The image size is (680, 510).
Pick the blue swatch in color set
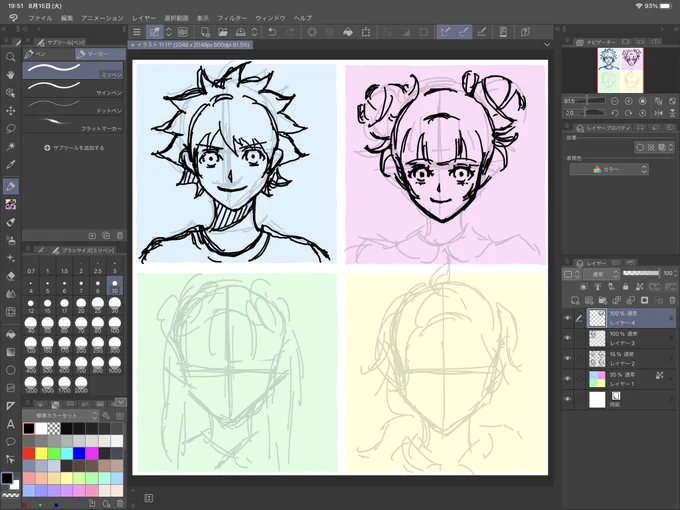pos(79,453)
